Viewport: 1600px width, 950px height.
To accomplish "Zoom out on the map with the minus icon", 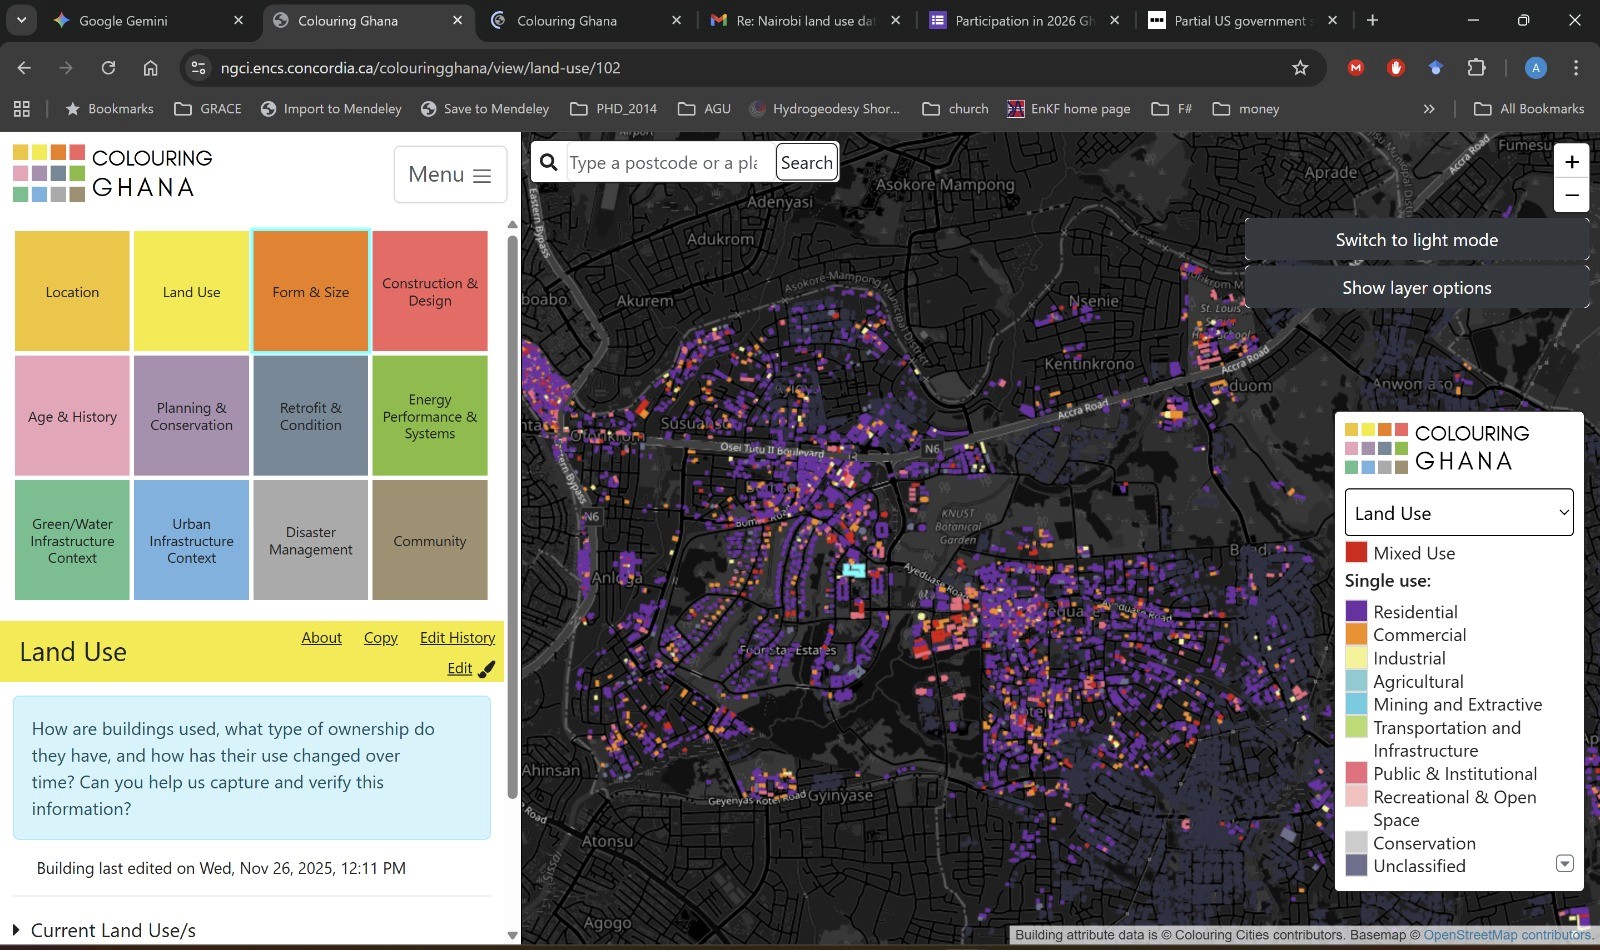I will click(1571, 195).
